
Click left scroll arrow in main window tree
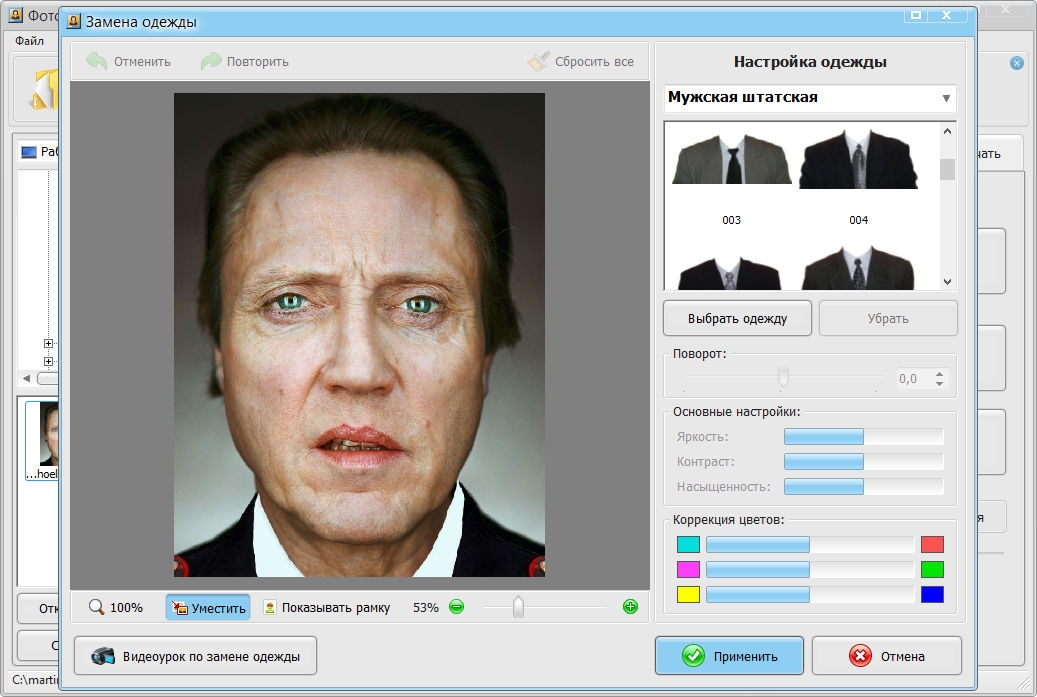[26, 378]
